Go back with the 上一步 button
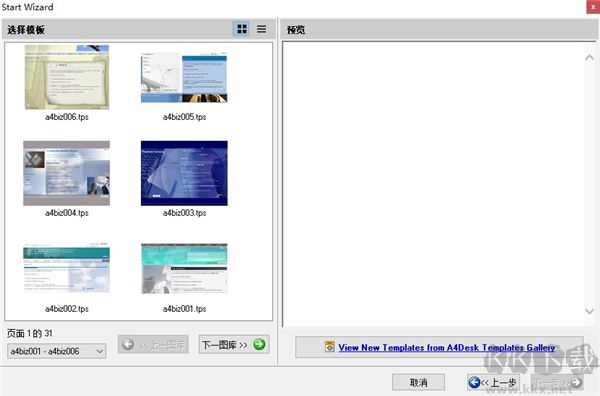600x396 pixels. point(493,382)
